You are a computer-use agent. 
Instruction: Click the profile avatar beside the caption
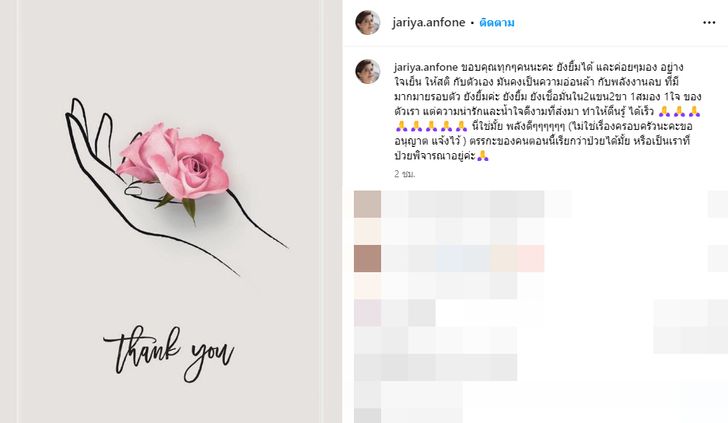point(368,72)
